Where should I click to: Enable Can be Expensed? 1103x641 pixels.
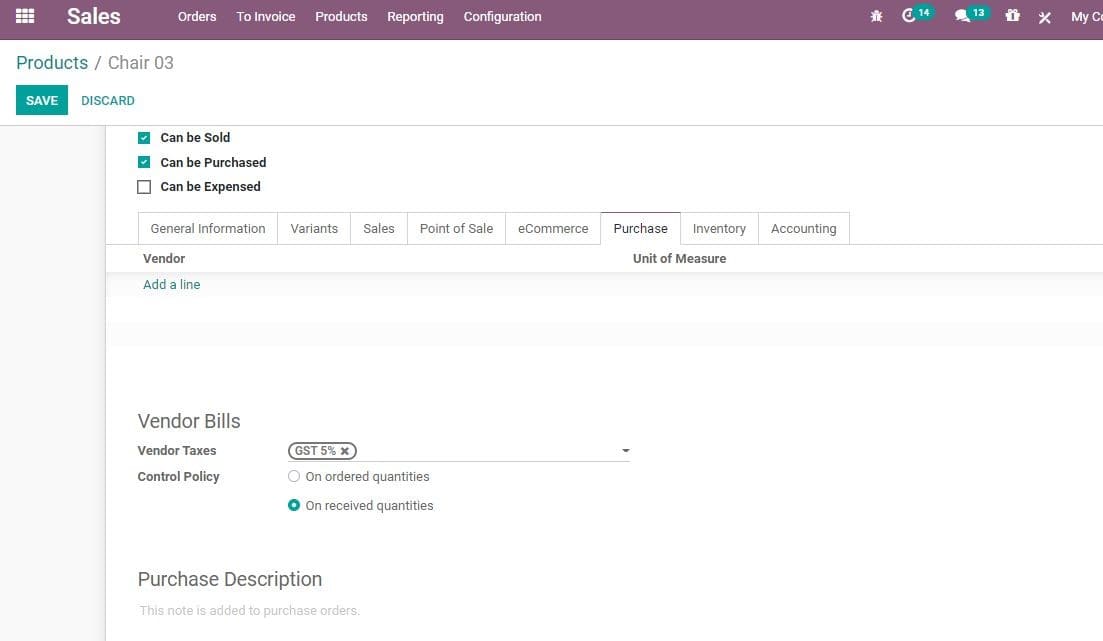coord(144,186)
